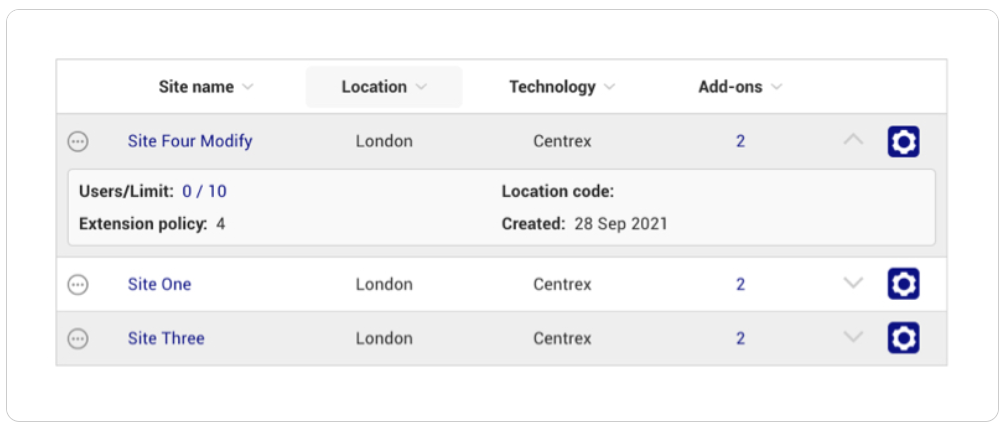Expand the Site Three row details
The height and width of the screenshot is (432, 1005).
point(853,336)
